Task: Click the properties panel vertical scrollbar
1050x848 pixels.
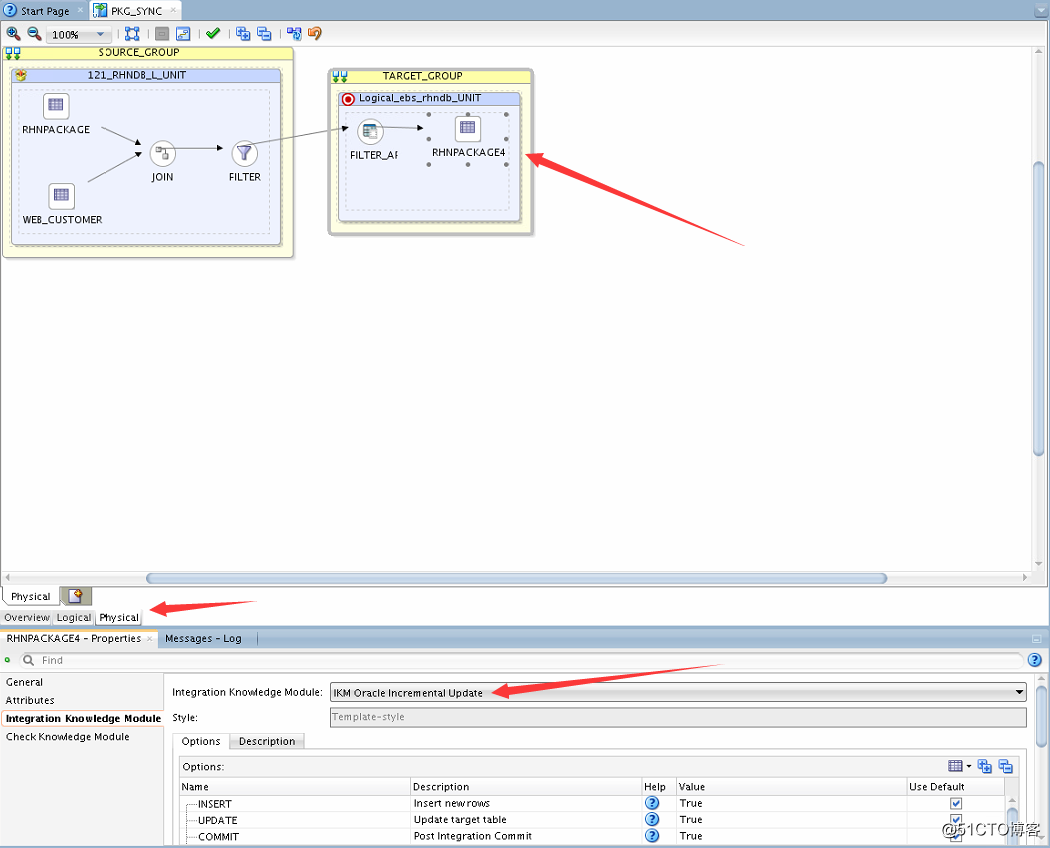Action: pyautogui.click(x=1041, y=715)
